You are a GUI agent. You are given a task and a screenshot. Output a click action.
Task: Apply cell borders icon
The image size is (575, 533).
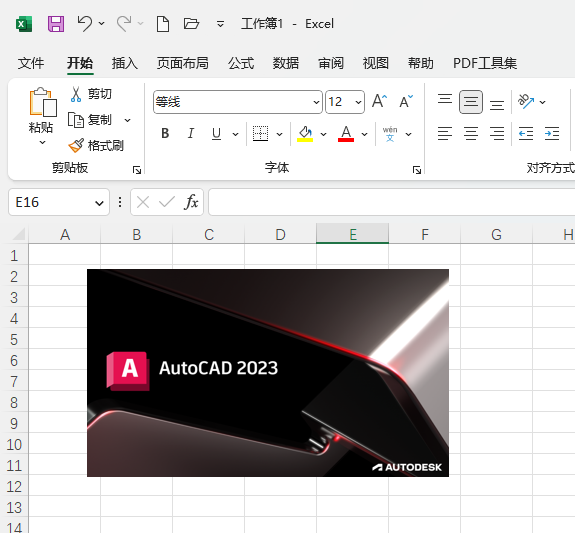click(260, 134)
